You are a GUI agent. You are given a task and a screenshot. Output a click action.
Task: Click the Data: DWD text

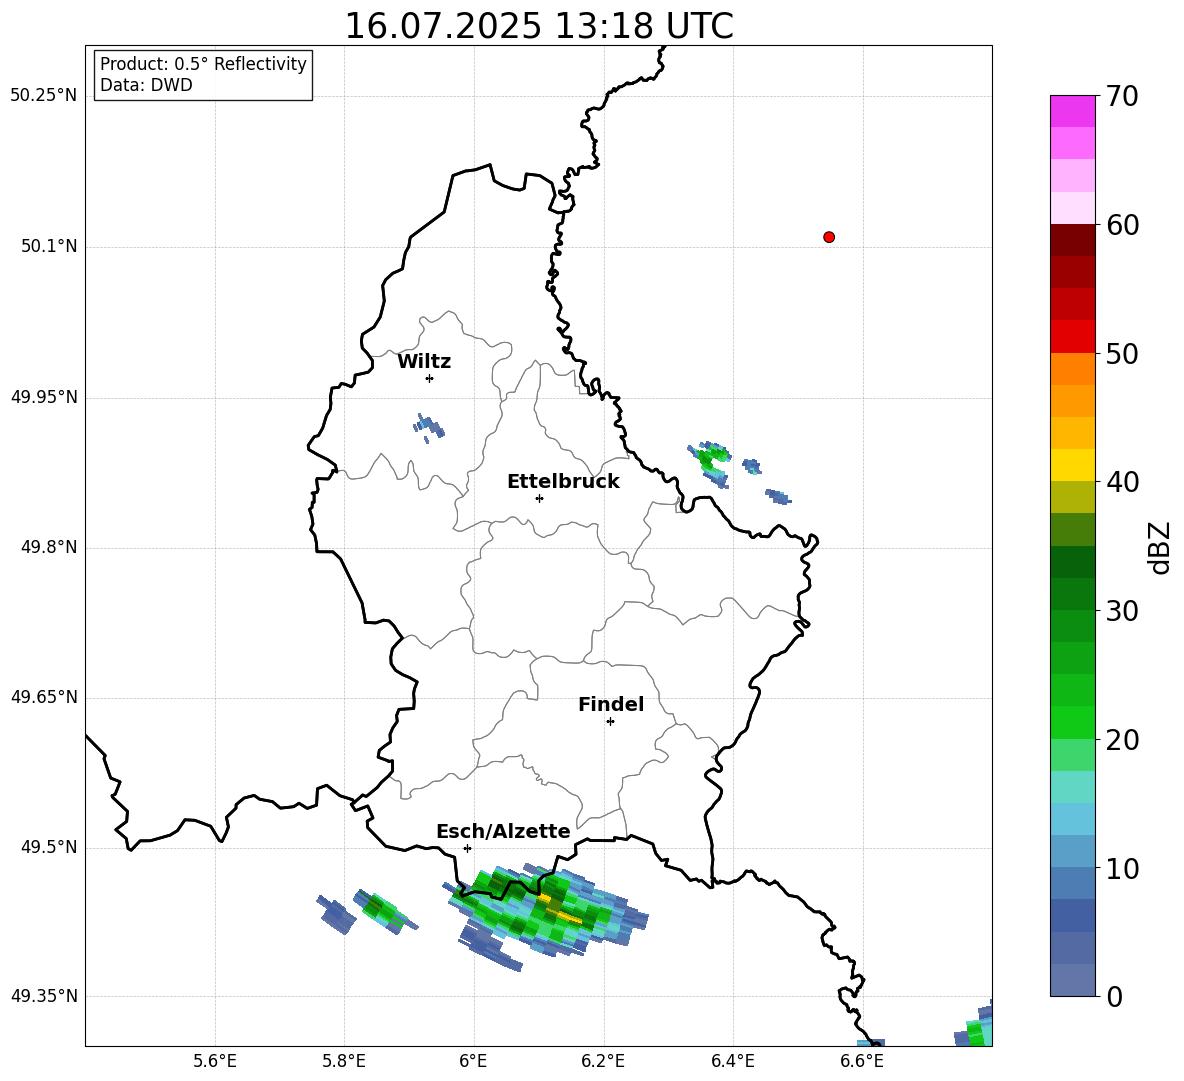(x=146, y=85)
